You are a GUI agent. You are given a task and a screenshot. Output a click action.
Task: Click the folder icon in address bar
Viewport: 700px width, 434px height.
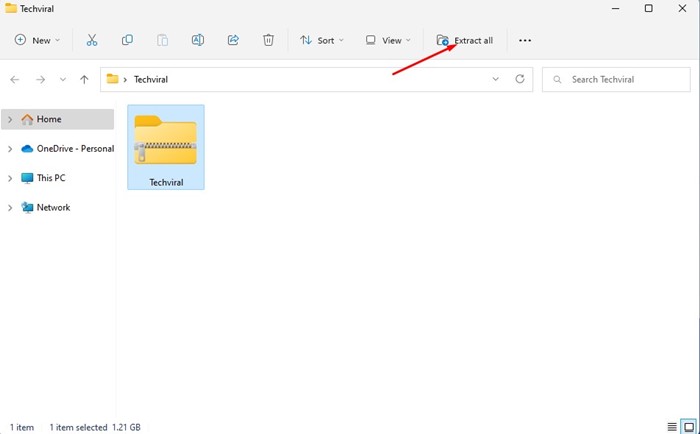pos(112,79)
